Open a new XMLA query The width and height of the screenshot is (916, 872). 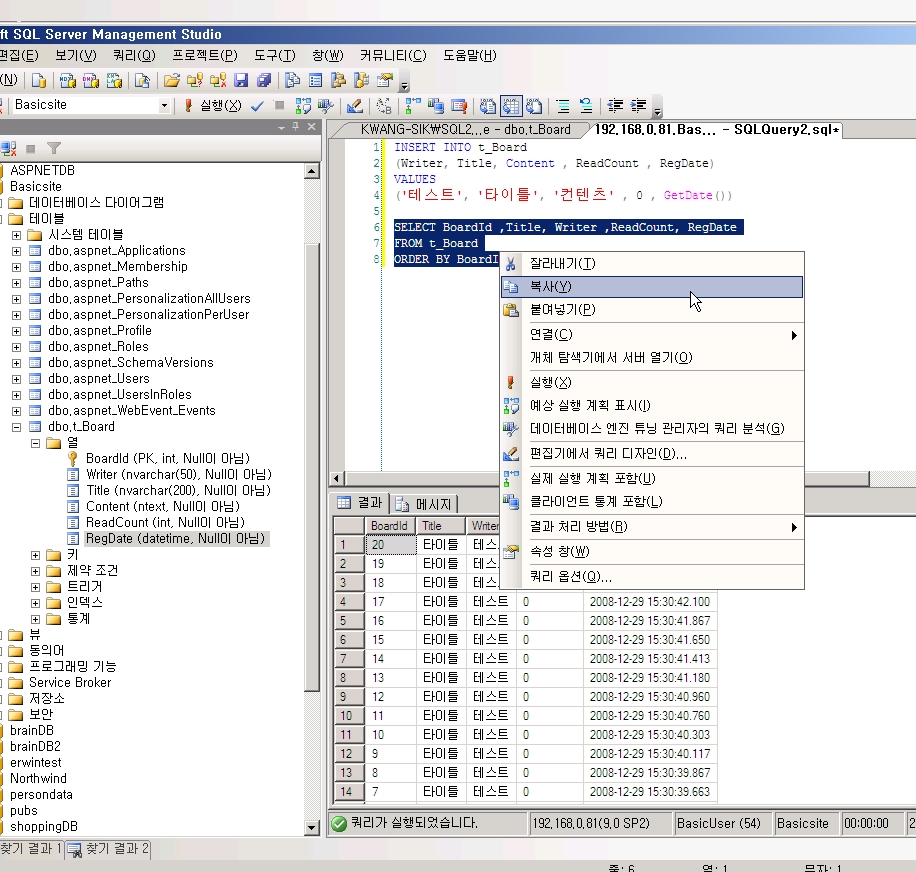[x=114, y=80]
